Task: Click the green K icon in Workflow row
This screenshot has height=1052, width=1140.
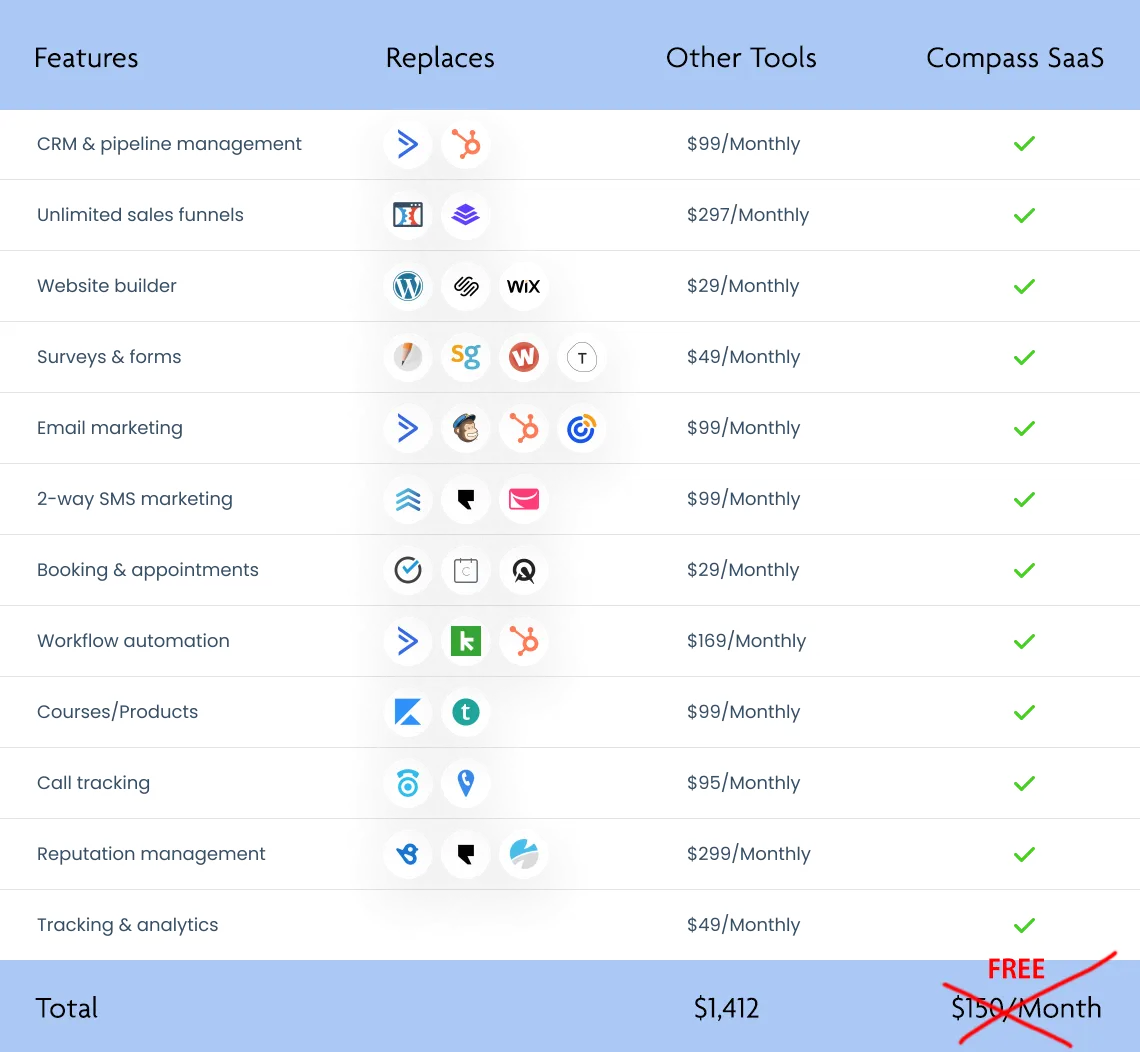Action: pyautogui.click(x=466, y=641)
